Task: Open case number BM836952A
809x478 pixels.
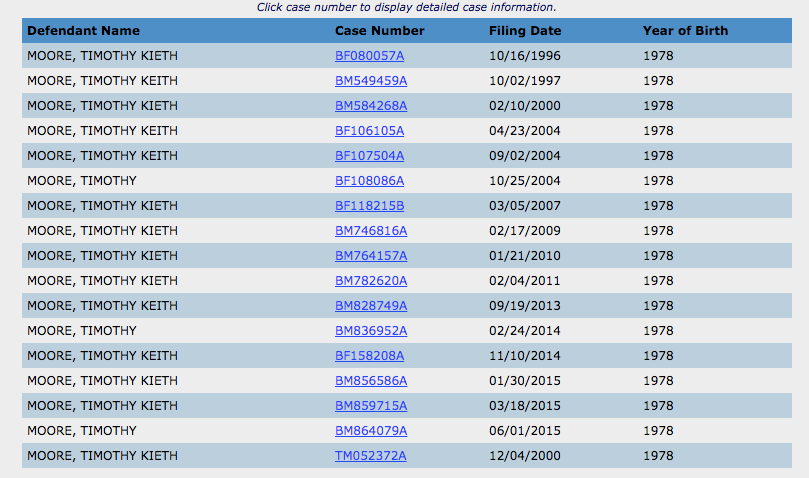Action: pyautogui.click(x=371, y=331)
